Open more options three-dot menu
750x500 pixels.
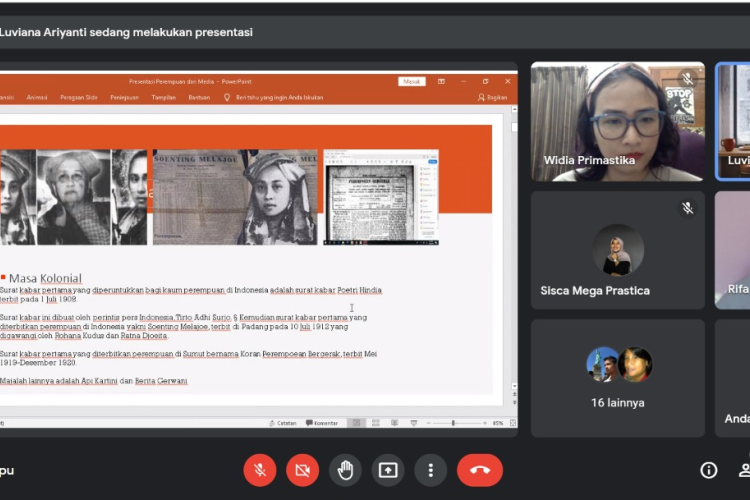(430, 470)
